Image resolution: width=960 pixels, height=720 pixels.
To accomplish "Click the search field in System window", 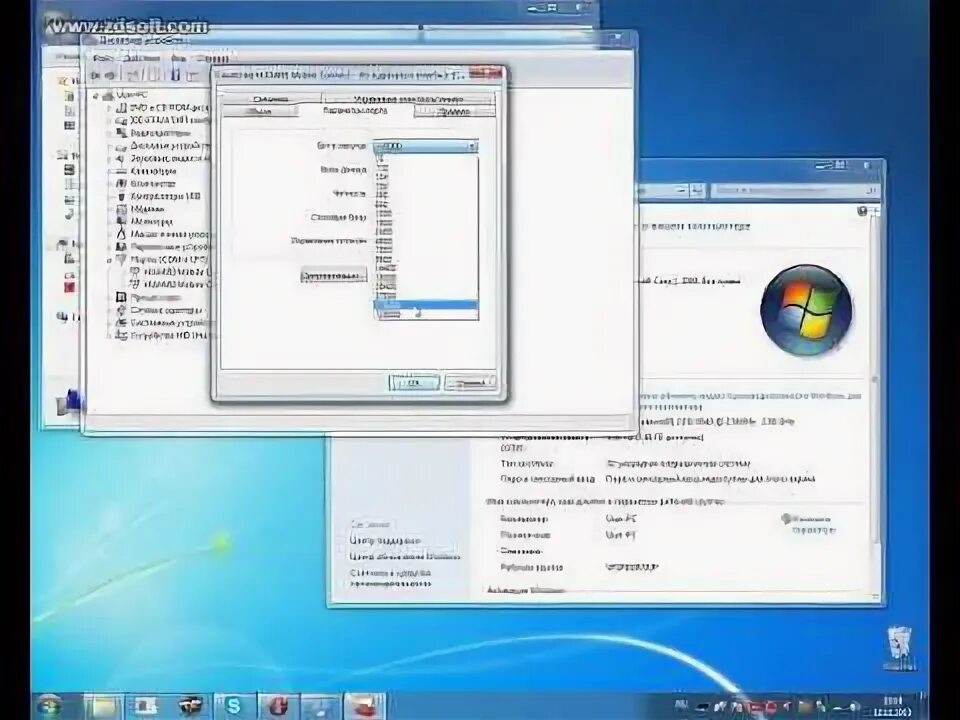I will pos(795,191).
